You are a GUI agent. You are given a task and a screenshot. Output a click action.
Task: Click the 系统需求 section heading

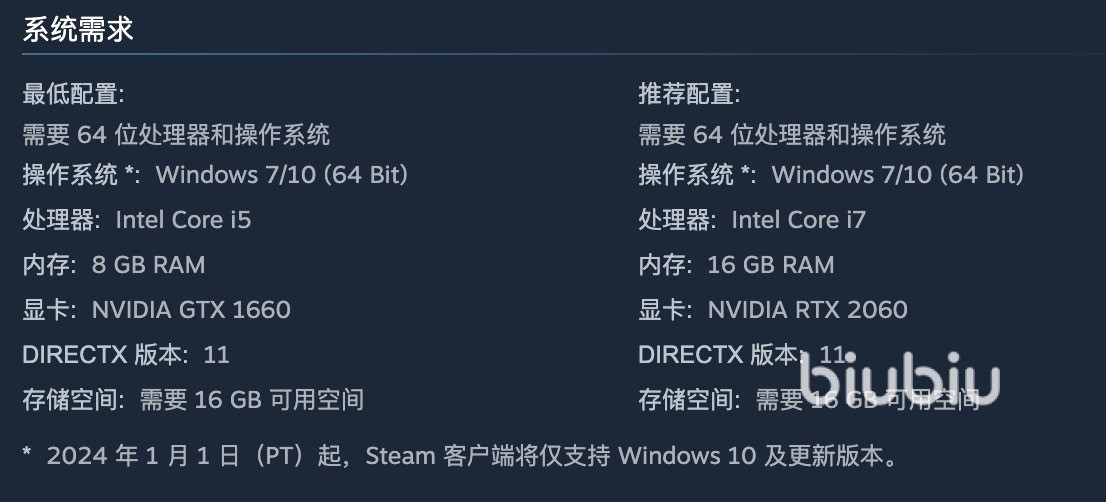pyautogui.click(x=78, y=29)
